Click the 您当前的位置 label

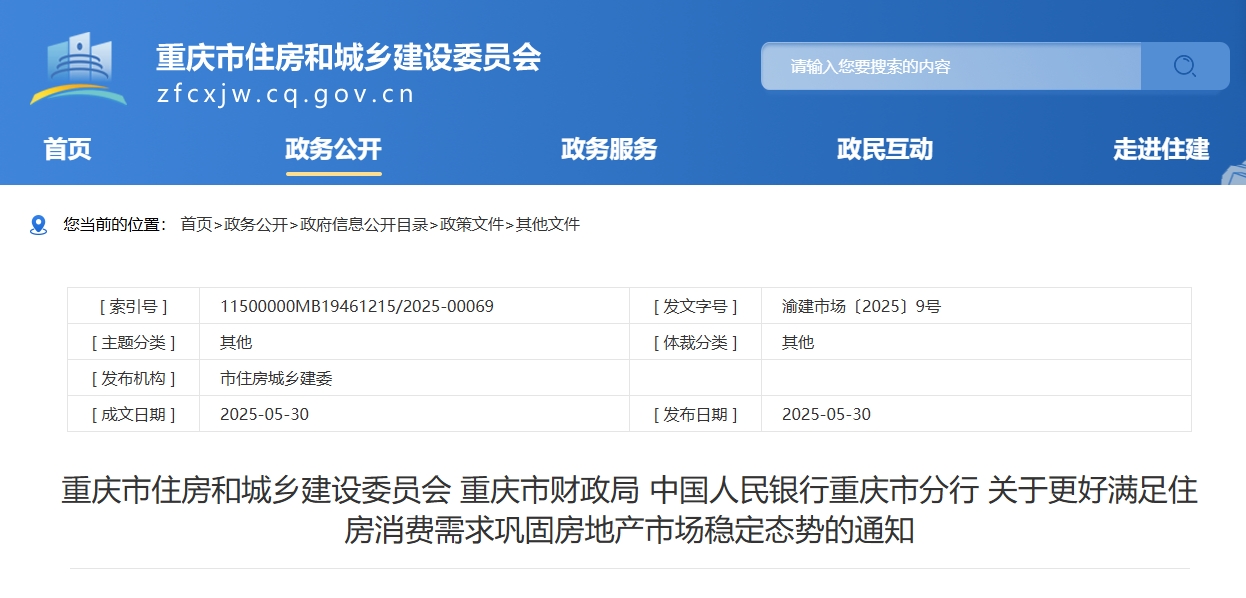coord(115,225)
